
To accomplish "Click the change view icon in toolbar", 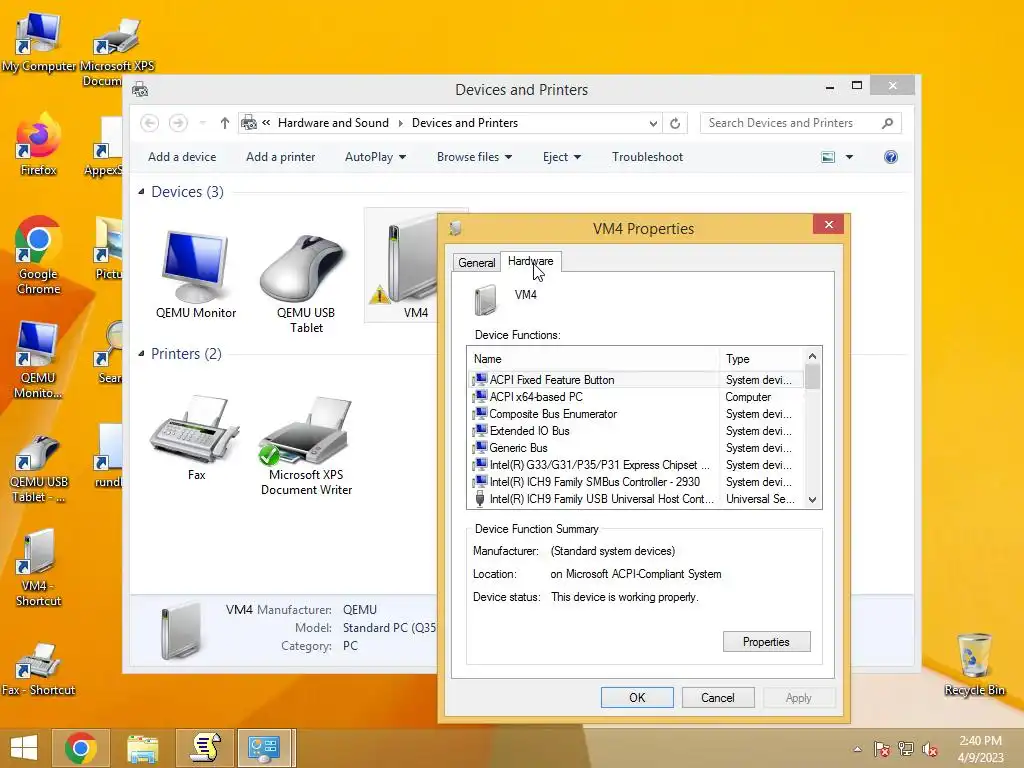I will point(827,157).
